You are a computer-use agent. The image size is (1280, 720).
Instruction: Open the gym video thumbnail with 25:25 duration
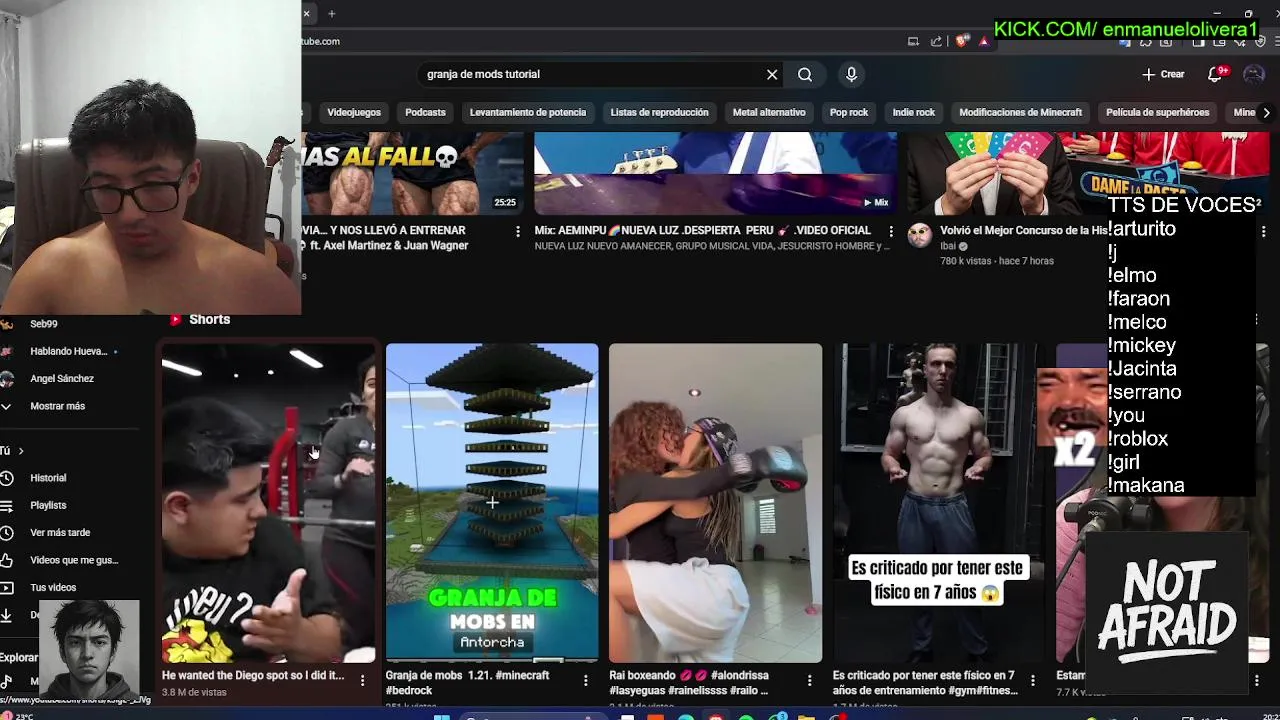pos(412,173)
